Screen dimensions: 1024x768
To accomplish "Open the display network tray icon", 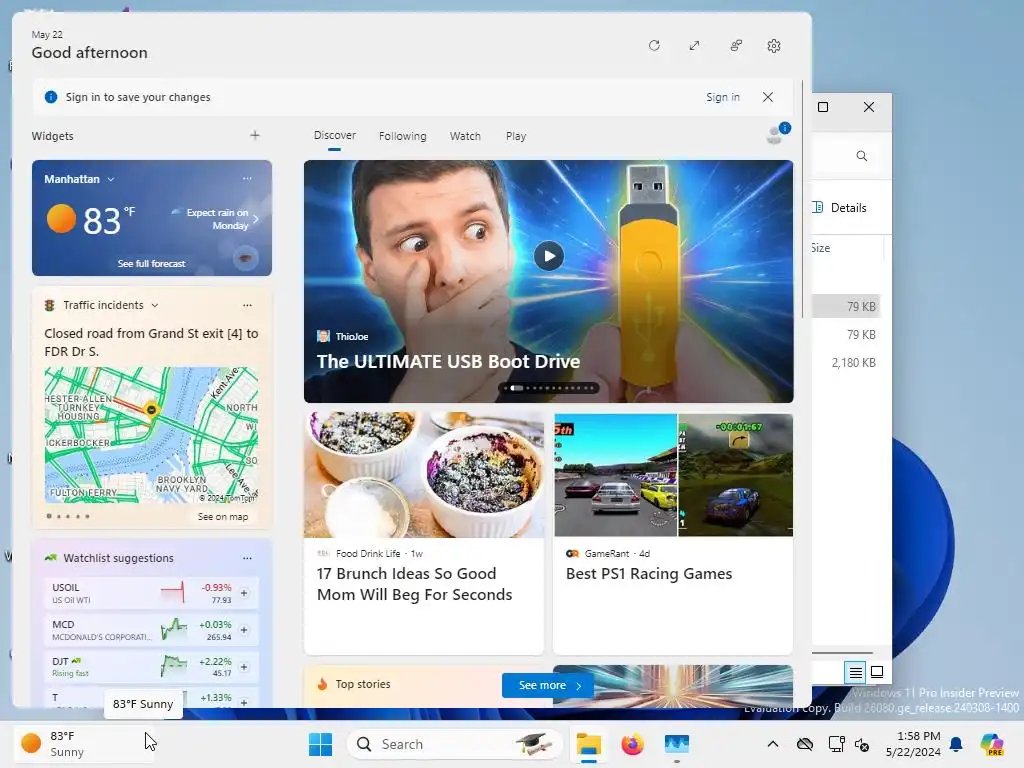I will tap(836, 744).
